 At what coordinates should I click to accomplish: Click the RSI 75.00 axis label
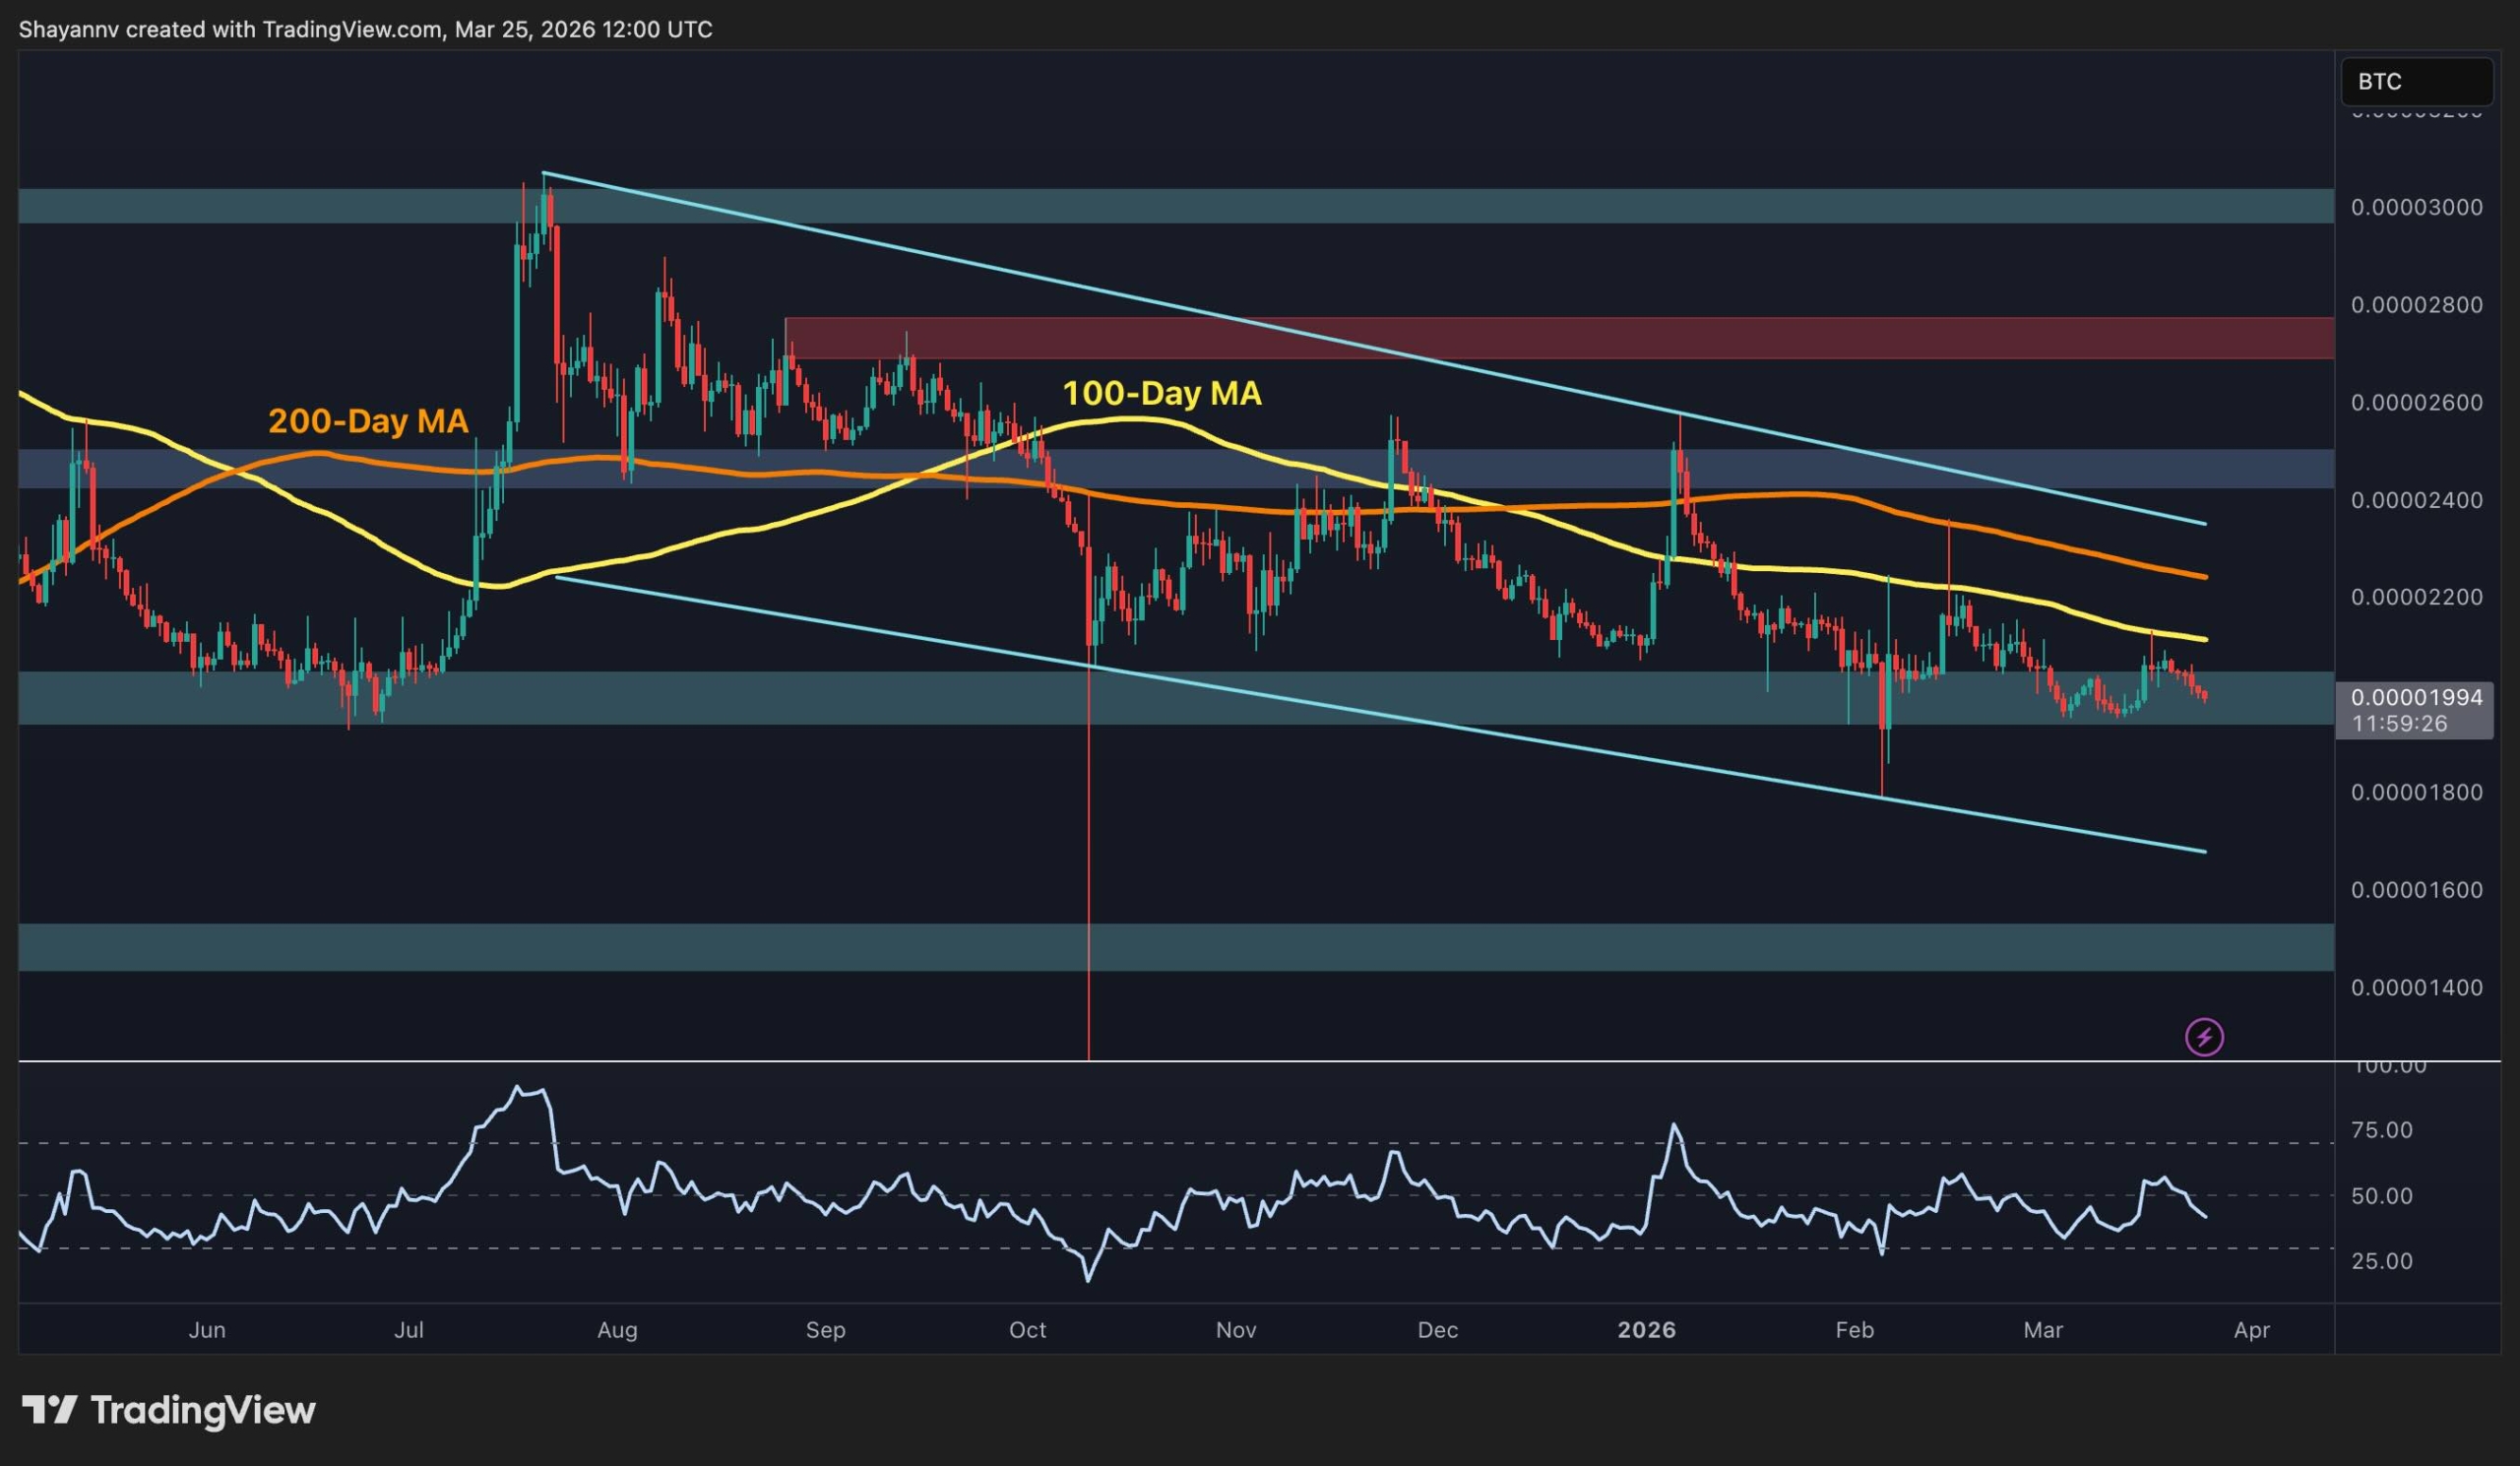pyautogui.click(x=2381, y=1130)
